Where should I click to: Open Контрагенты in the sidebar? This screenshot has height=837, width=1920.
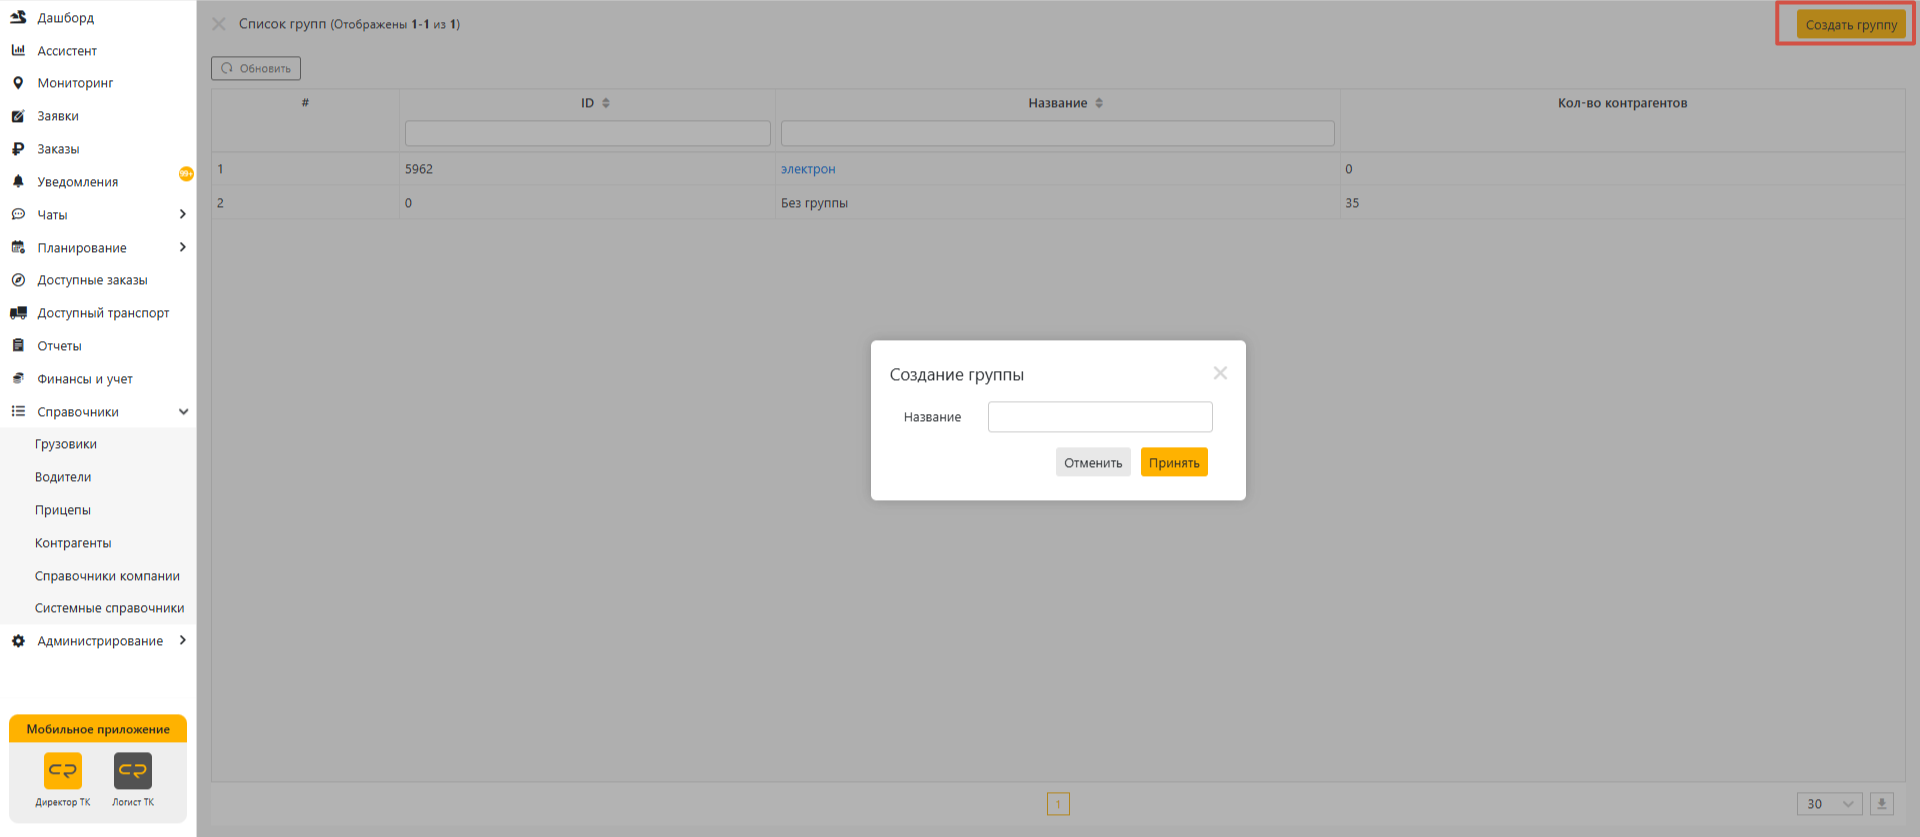[73, 543]
